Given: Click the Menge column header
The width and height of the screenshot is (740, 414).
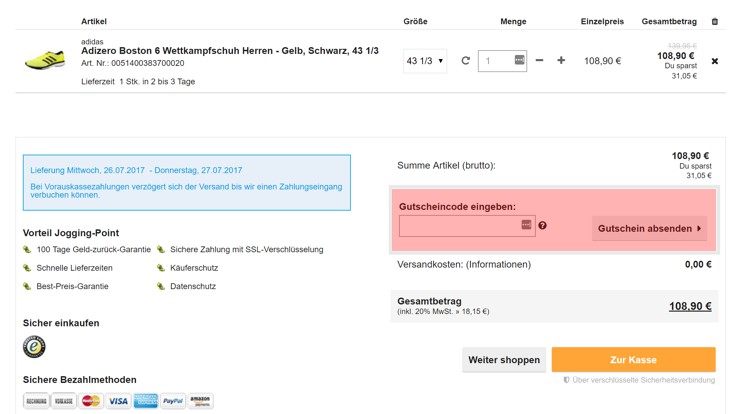Looking at the screenshot, I should pos(513,21).
